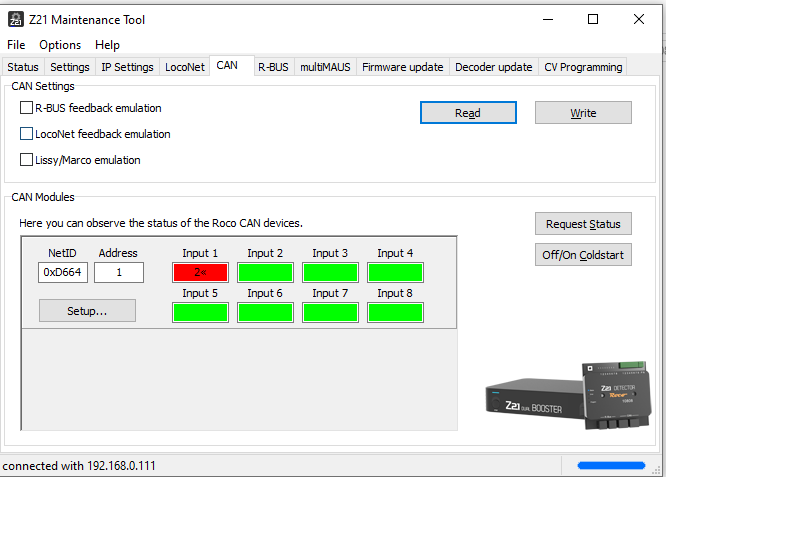Screen dimensions: 785x545
Task: Click the Z21 Booster and Detector image
Action: (x=568, y=395)
